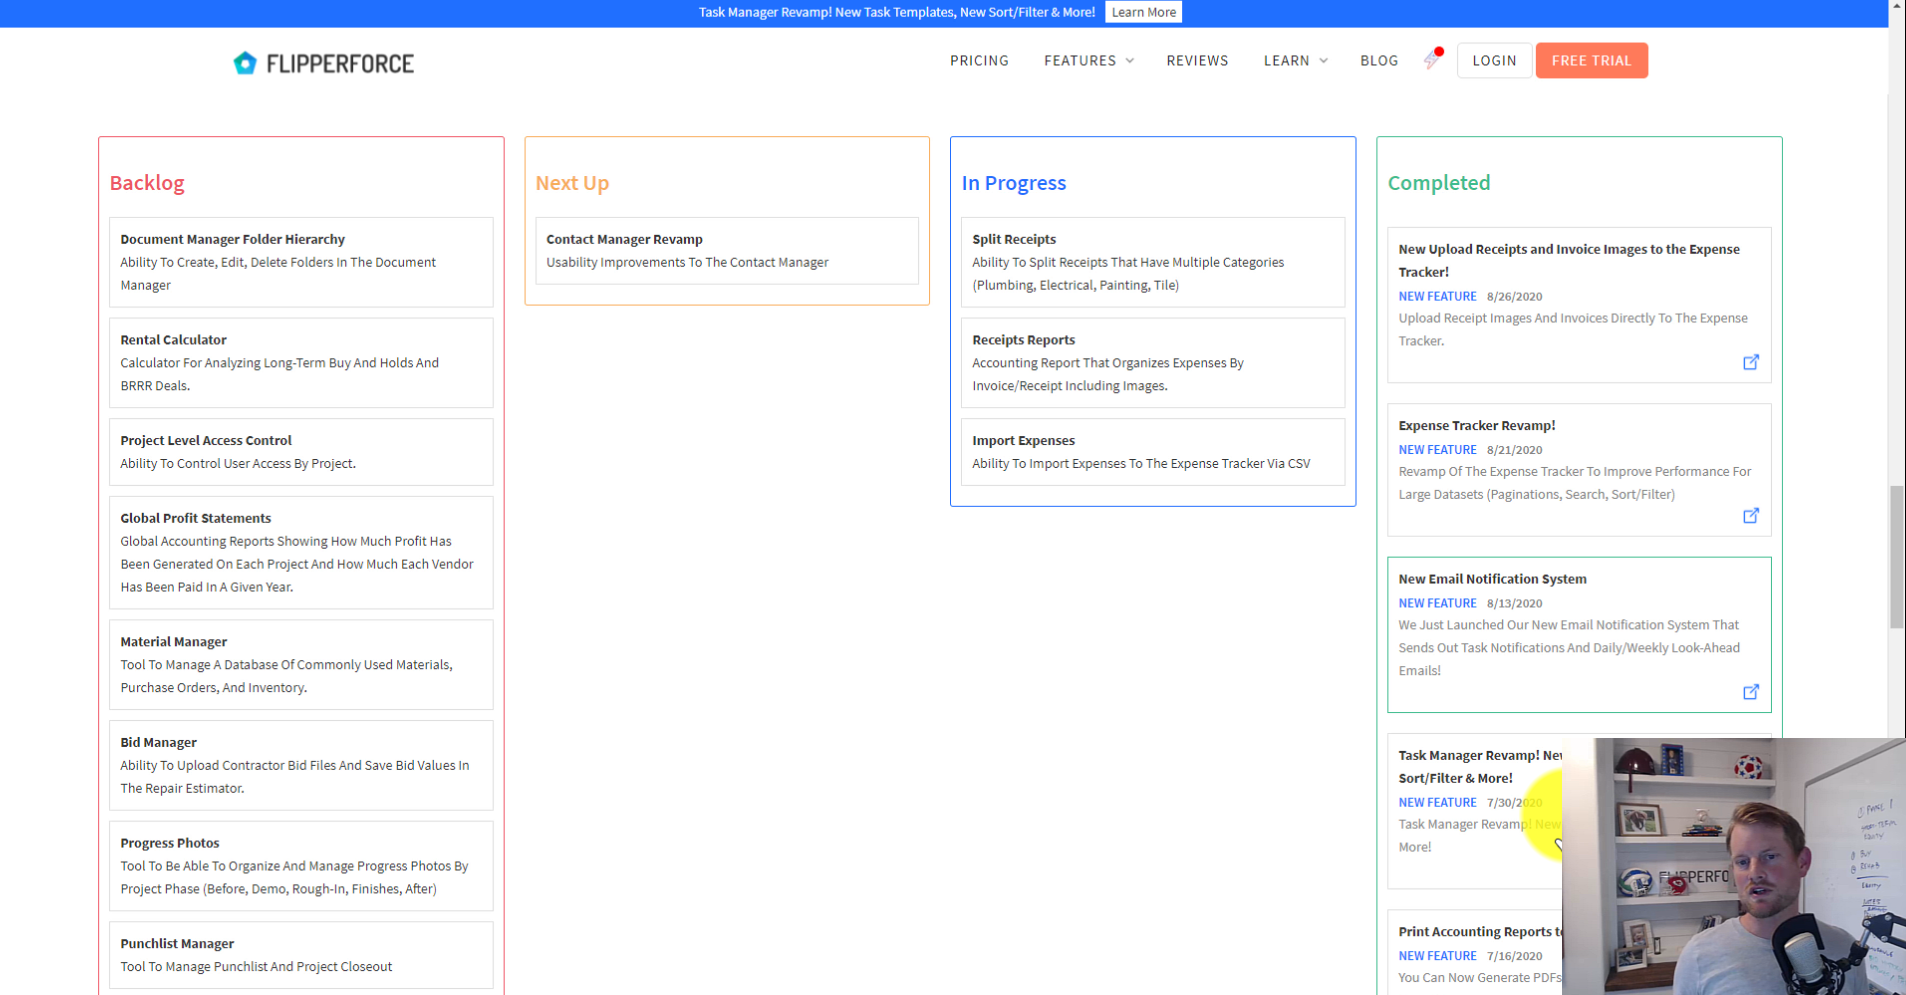Click Project Level Access Control title
1906x995 pixels.
[206, 440]
